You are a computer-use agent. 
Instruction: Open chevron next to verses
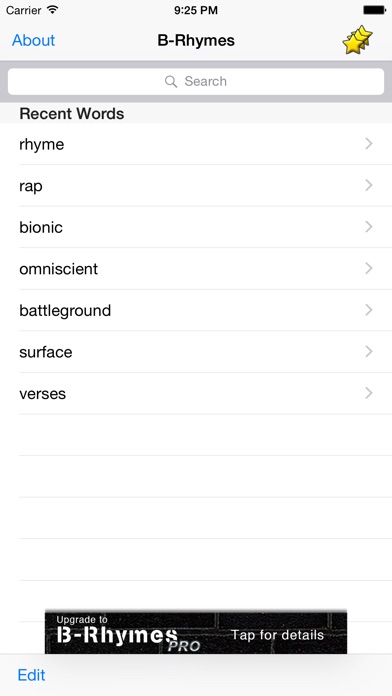click(x=368, y=393)
